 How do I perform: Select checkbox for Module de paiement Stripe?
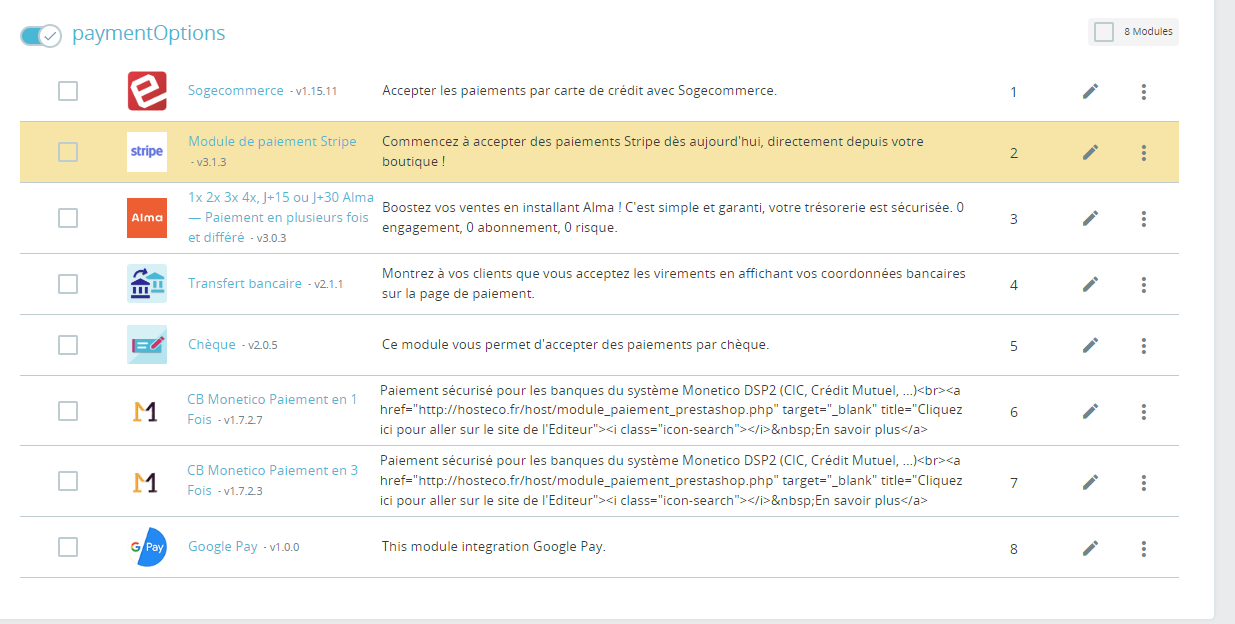coord(67,152)
